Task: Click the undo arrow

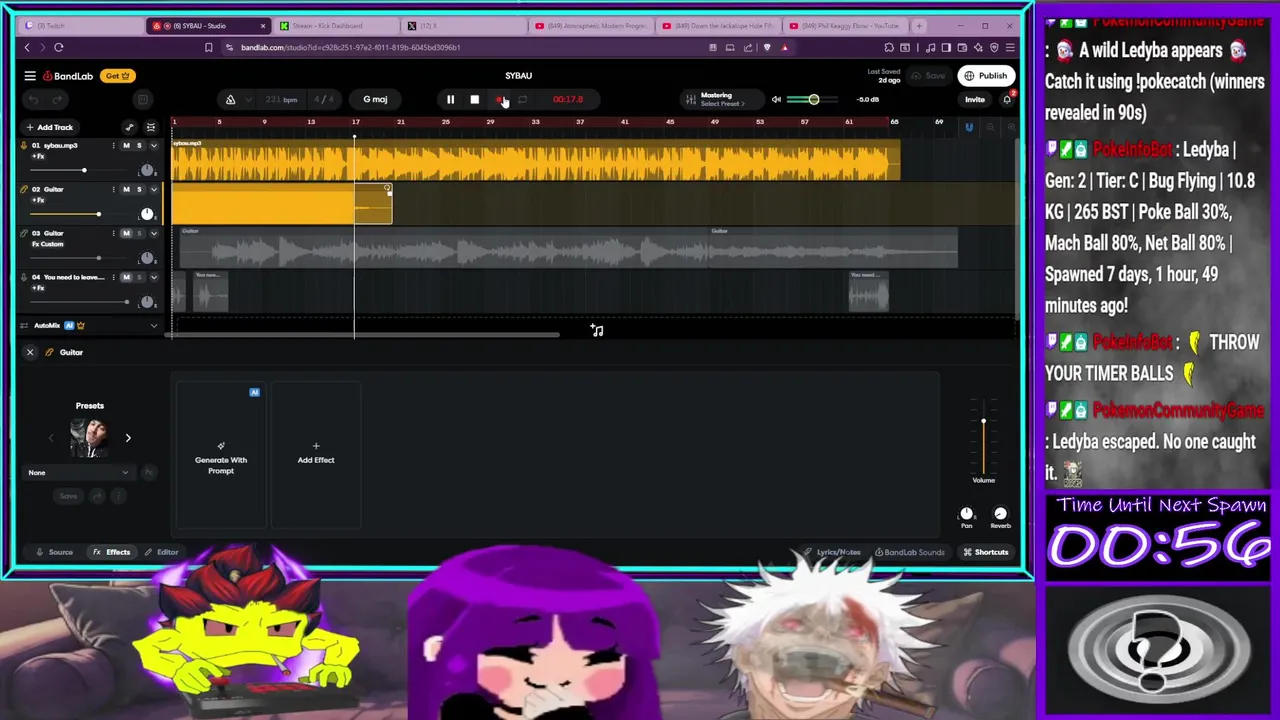Action: click(33, 99)
